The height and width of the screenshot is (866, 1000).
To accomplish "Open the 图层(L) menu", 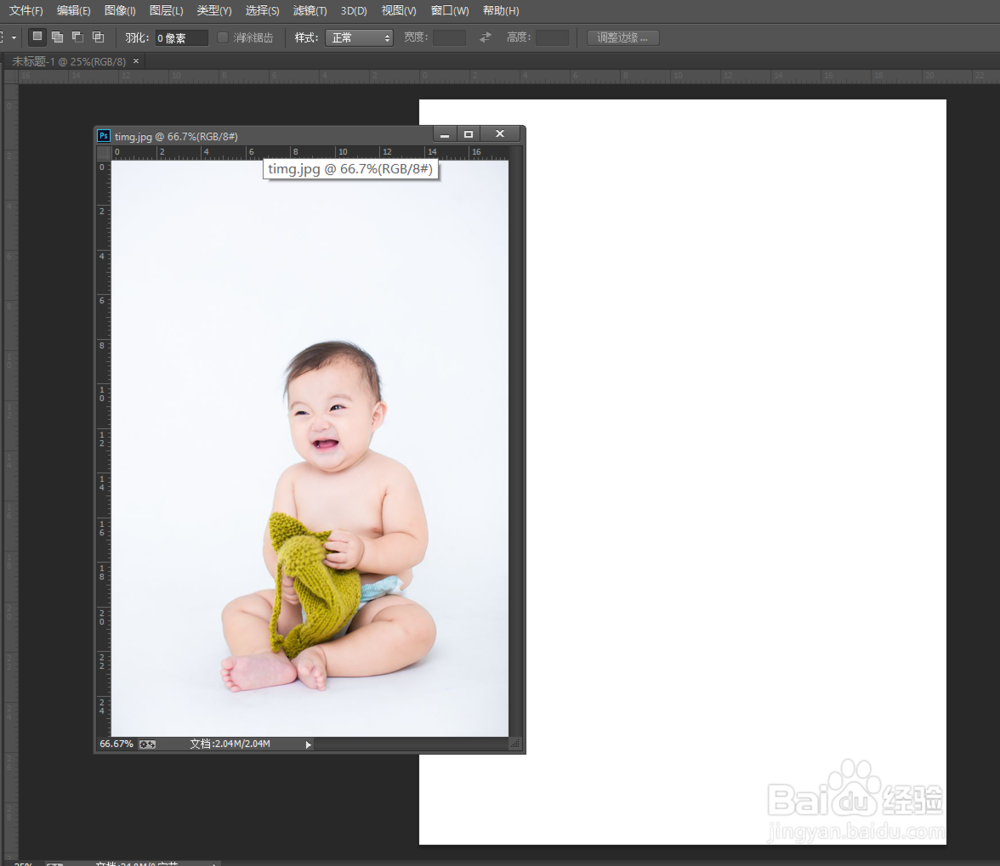I will pos(166,11).
